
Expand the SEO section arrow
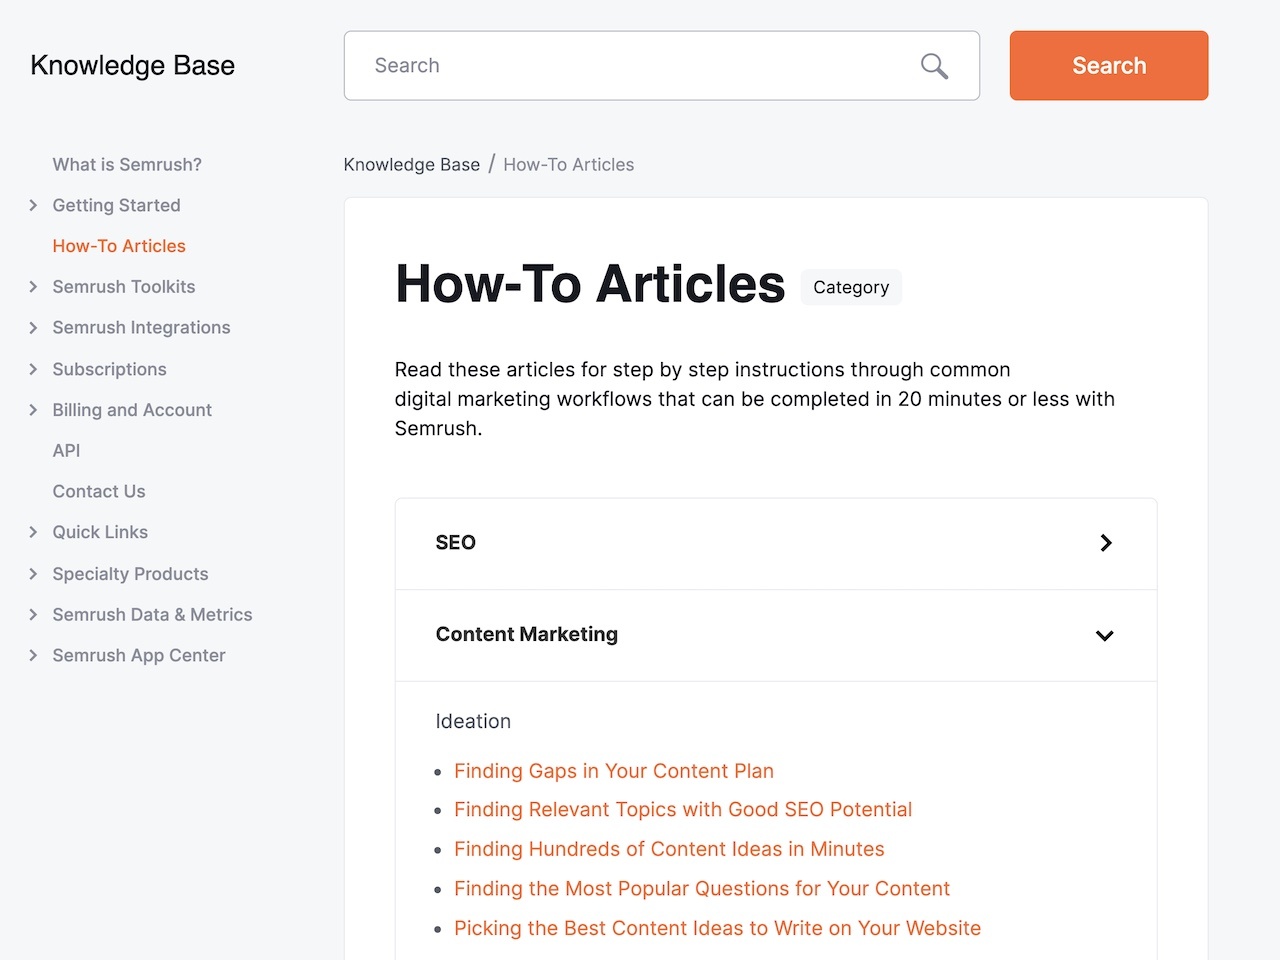click(1106, 543)
